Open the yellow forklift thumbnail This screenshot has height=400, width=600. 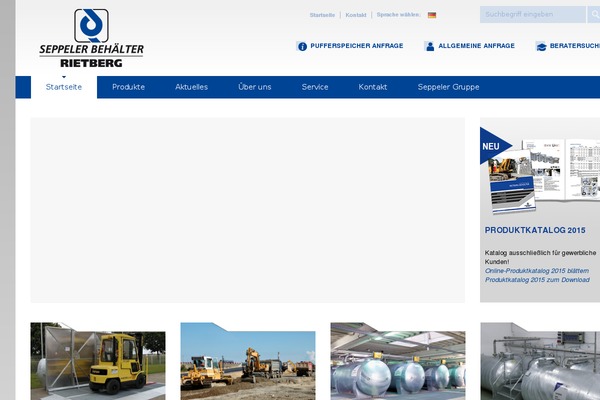pos(98,361)
